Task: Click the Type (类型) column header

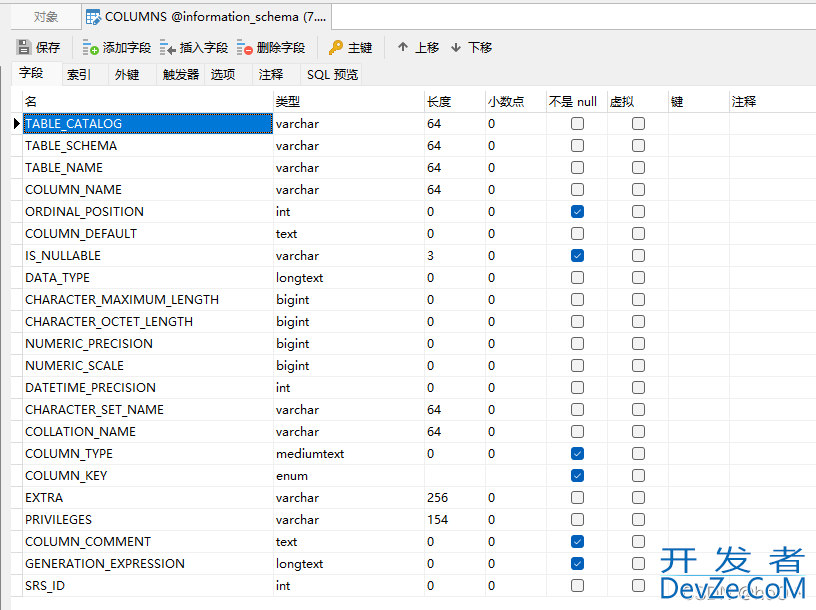Action: click(x=349, y=101)
